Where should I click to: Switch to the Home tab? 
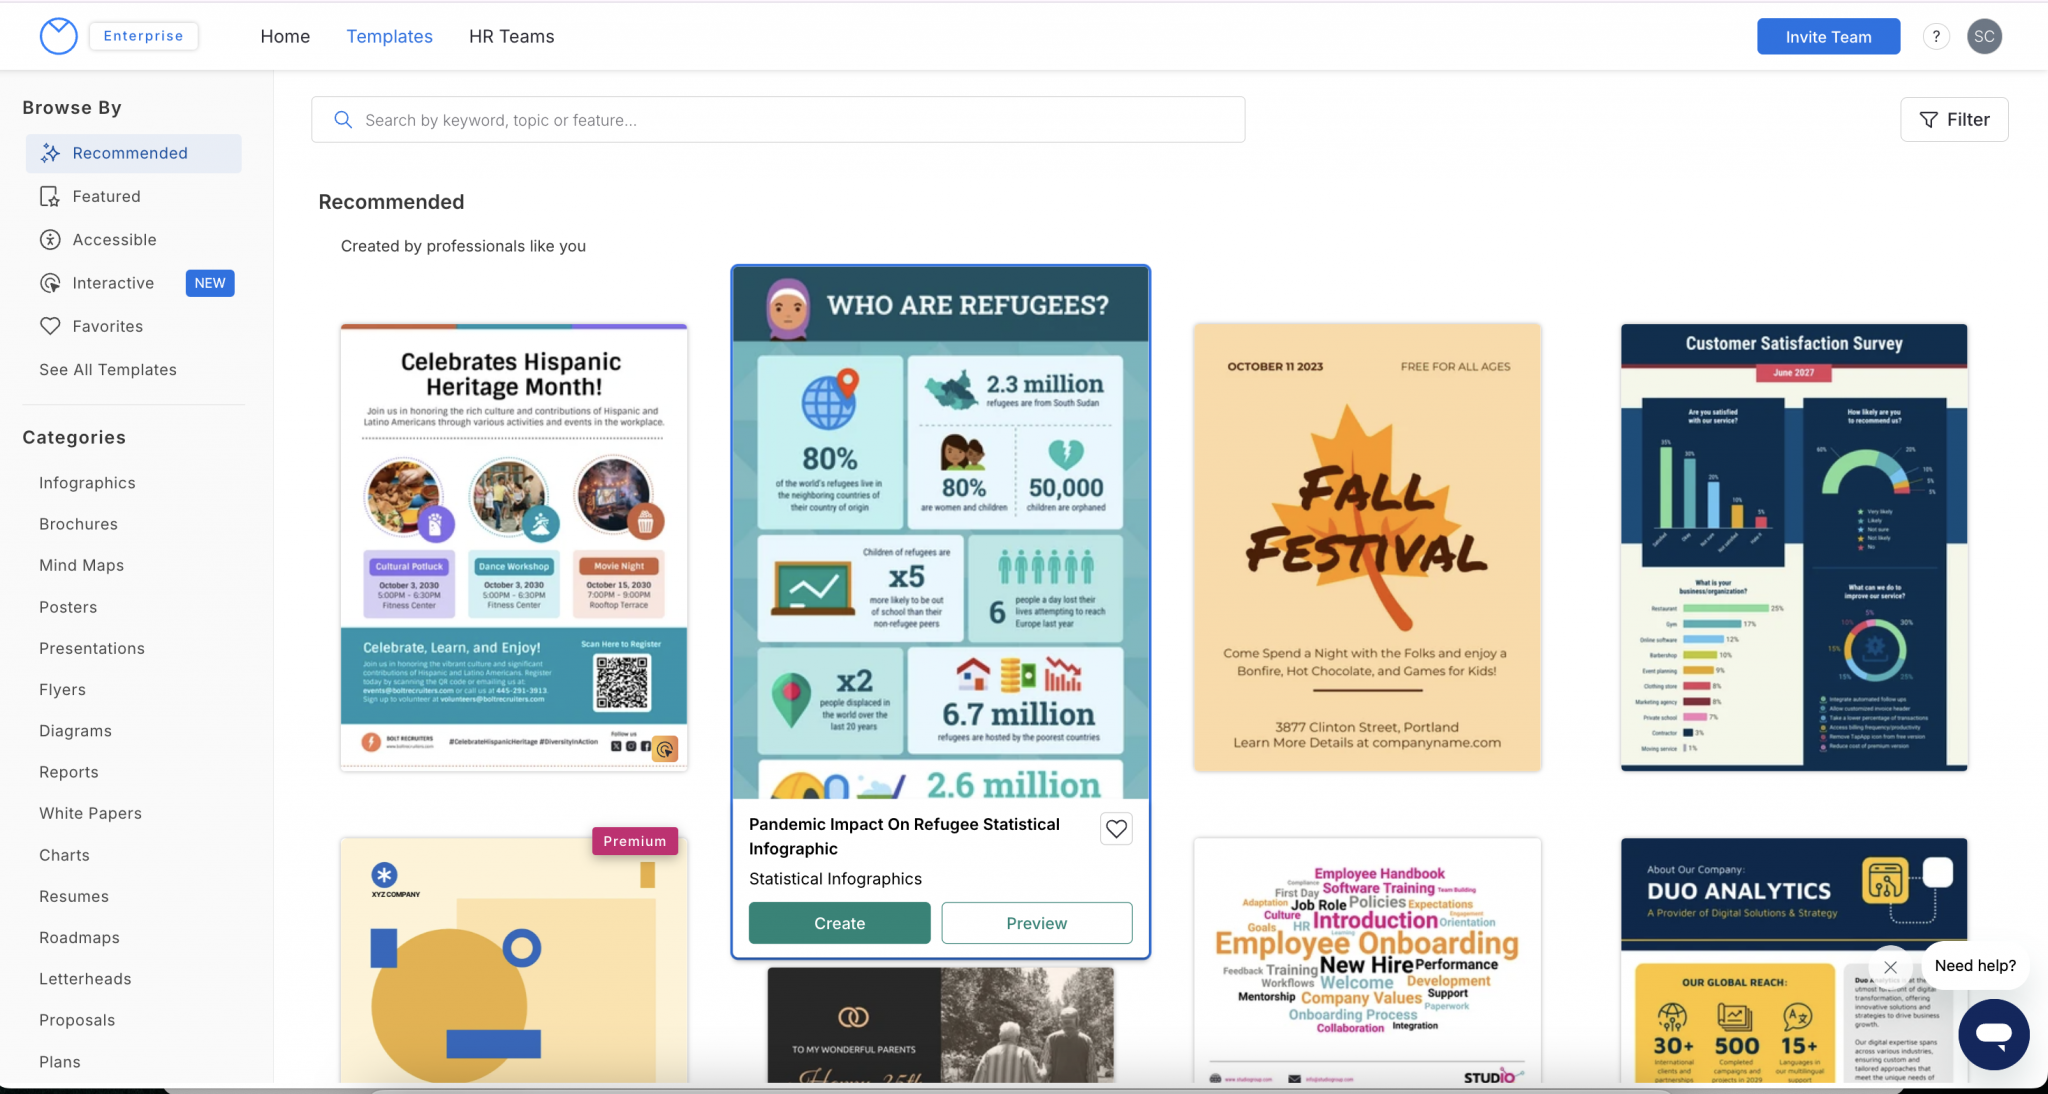point(285,36)
